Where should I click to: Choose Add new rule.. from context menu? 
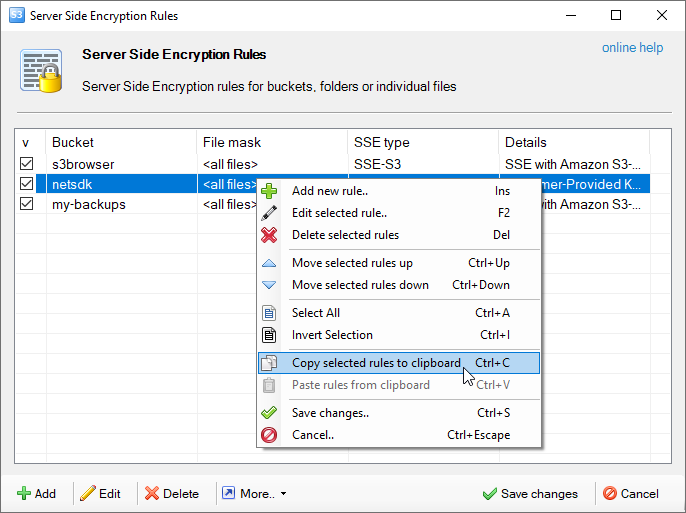pos(399,191)
